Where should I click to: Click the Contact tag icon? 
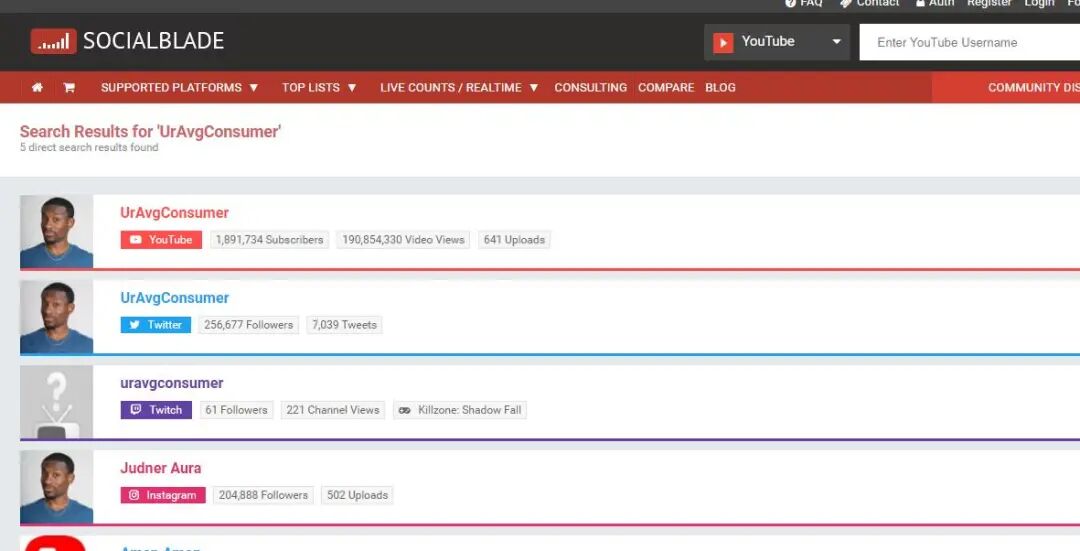pyautogui.click(x=846, y=3)
